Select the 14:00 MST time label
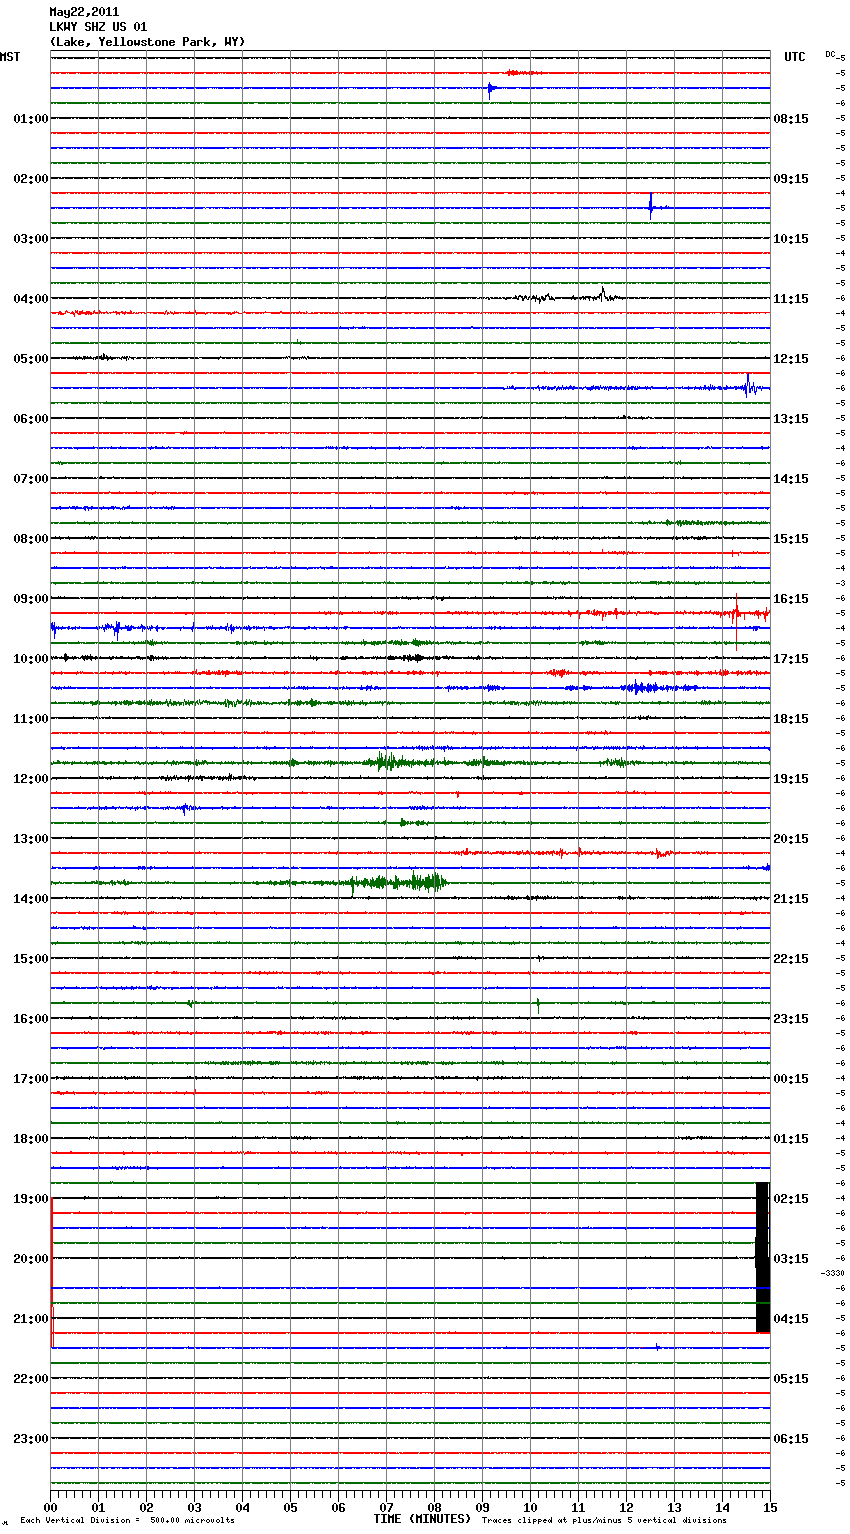This screenshot has width=850, height=1534. (x=30, y=898)
